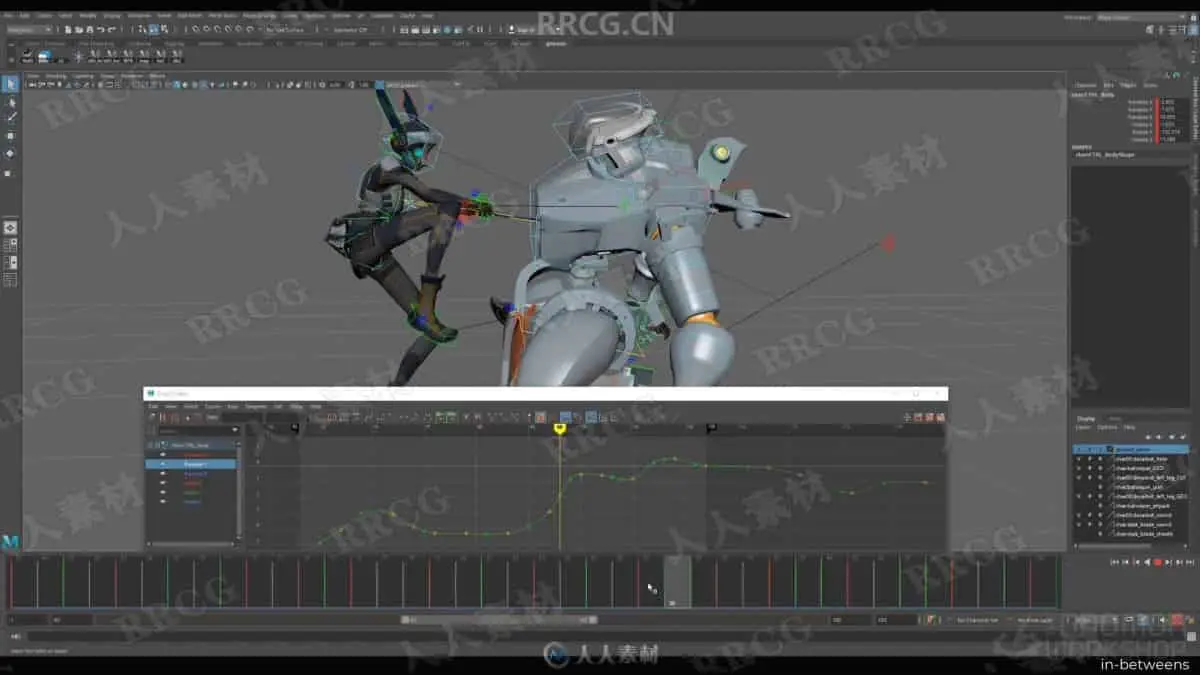This screenshot has width=1200, height=675.
Task: Activate the Rotate tool in toolbox
Action: coord(11,153)
